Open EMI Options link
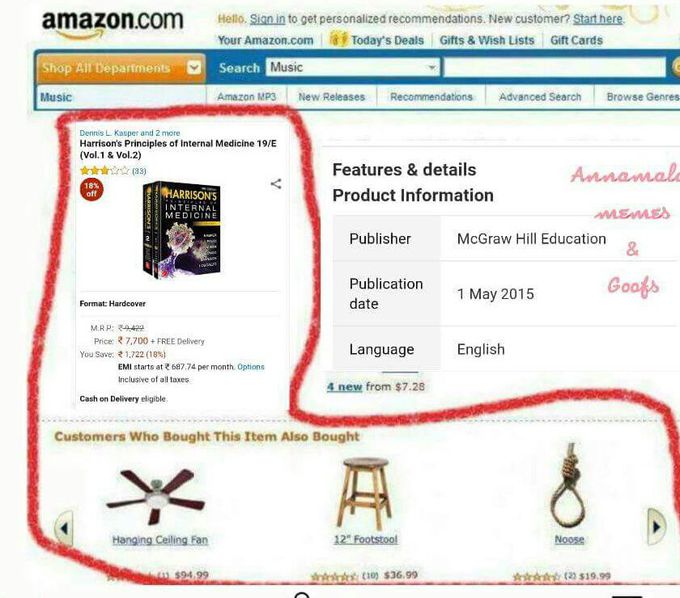The width and height of the screenshot is (680, 598). 251,367
